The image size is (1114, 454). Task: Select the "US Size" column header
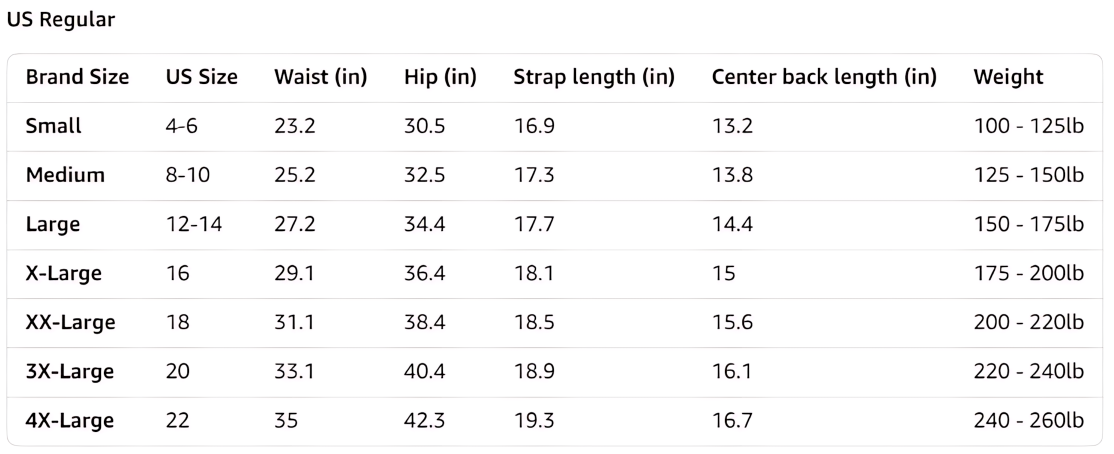(202, 77)
